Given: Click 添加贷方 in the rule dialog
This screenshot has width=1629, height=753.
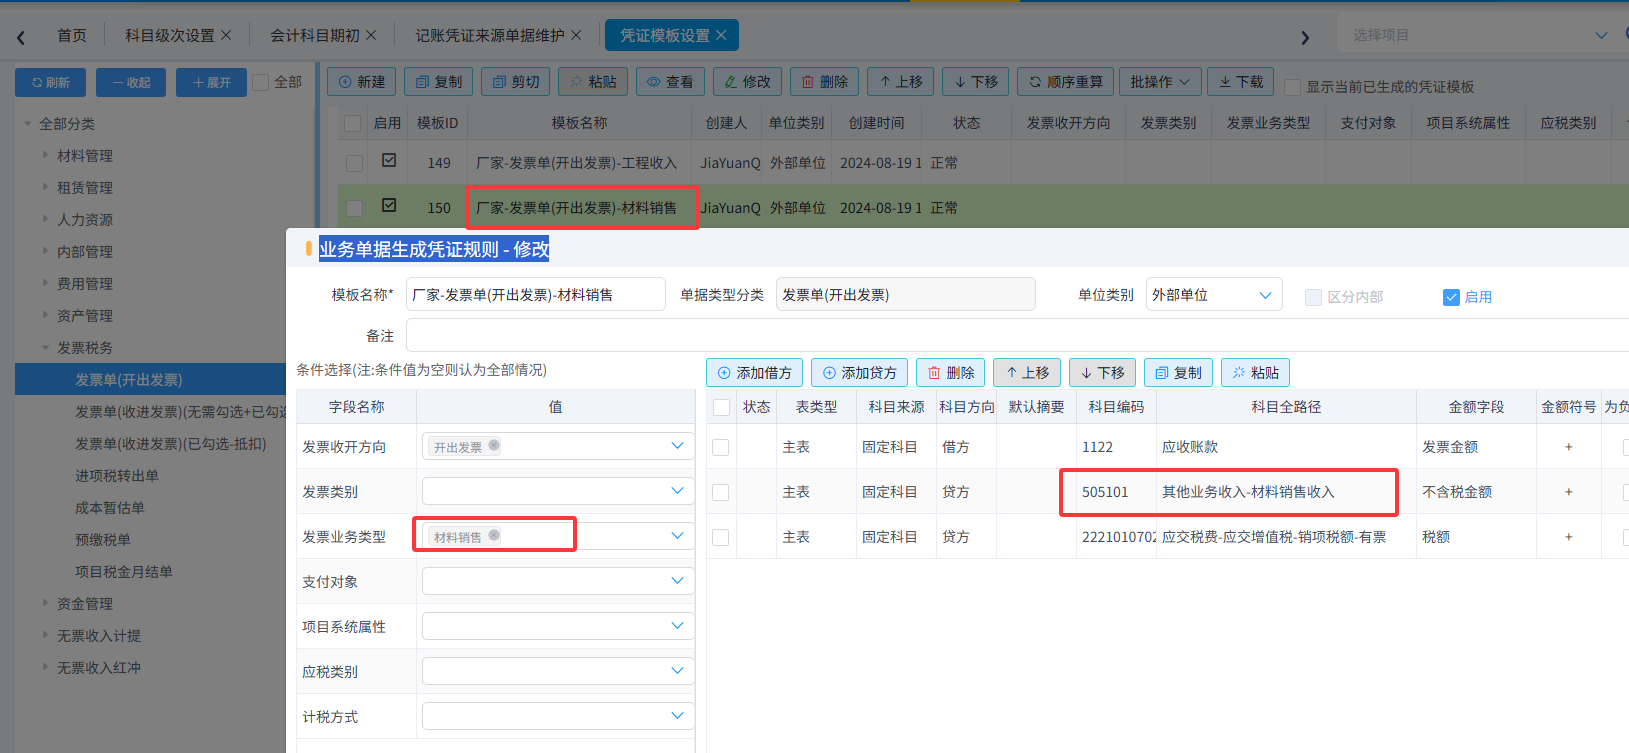Looking at the screenshot, I should (x=859, y=373).
